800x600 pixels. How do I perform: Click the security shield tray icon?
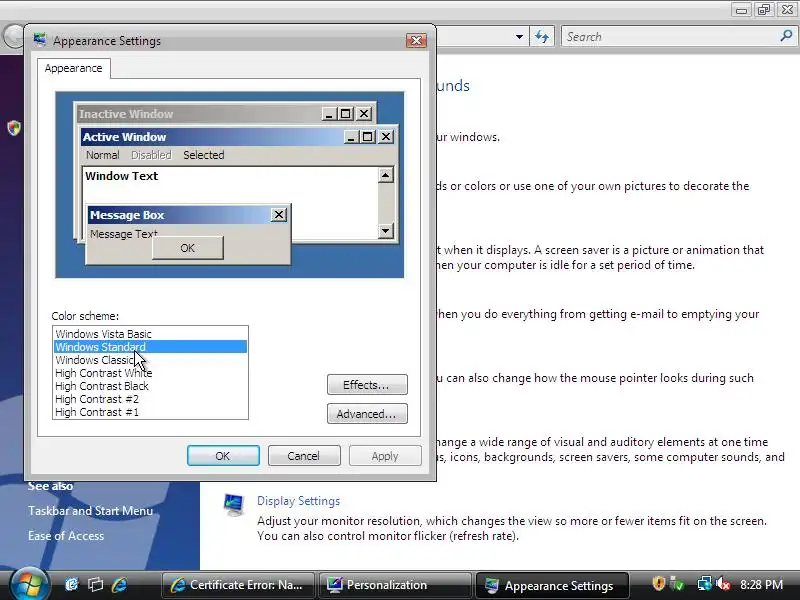[x=659, y=583]
